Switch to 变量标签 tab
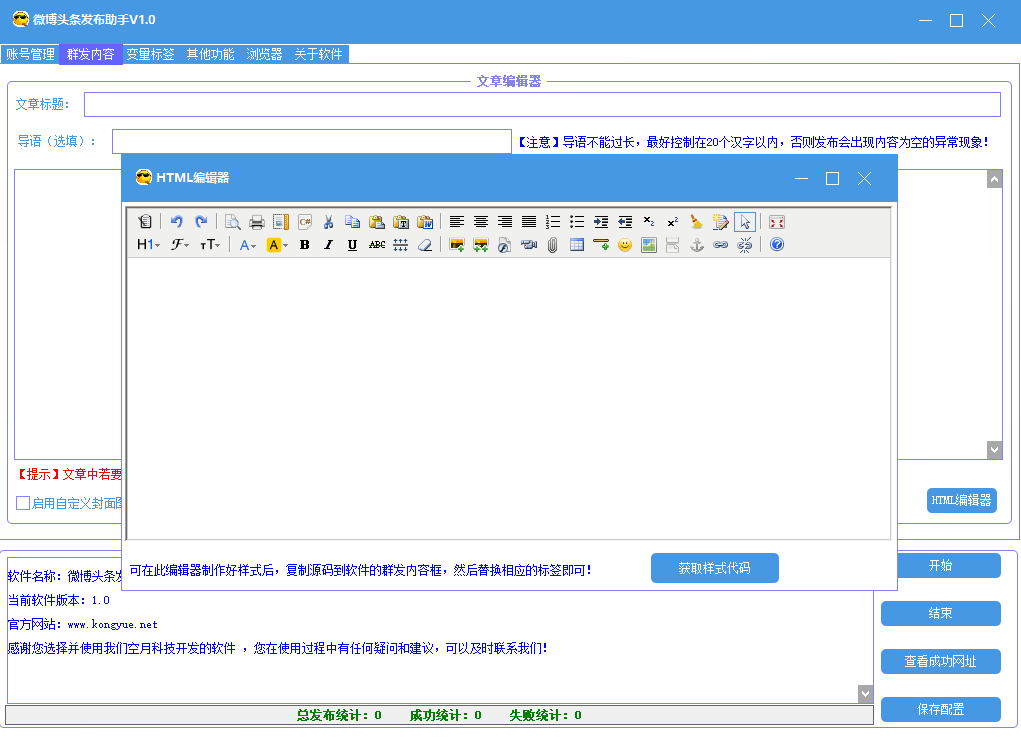The width and height of the screenshot is (1021, 748). coord(150,54)
